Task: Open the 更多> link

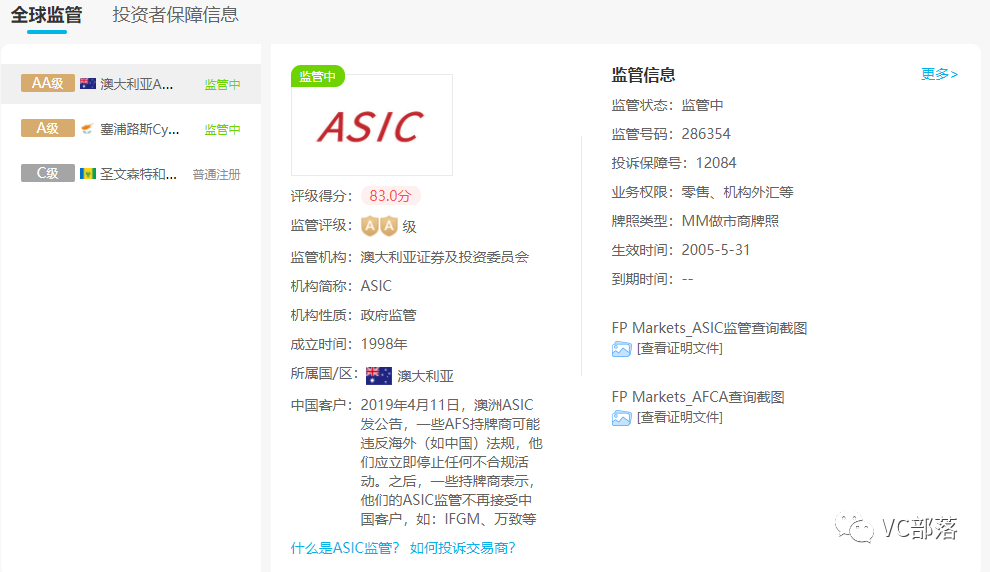Action: click(939, 74)
